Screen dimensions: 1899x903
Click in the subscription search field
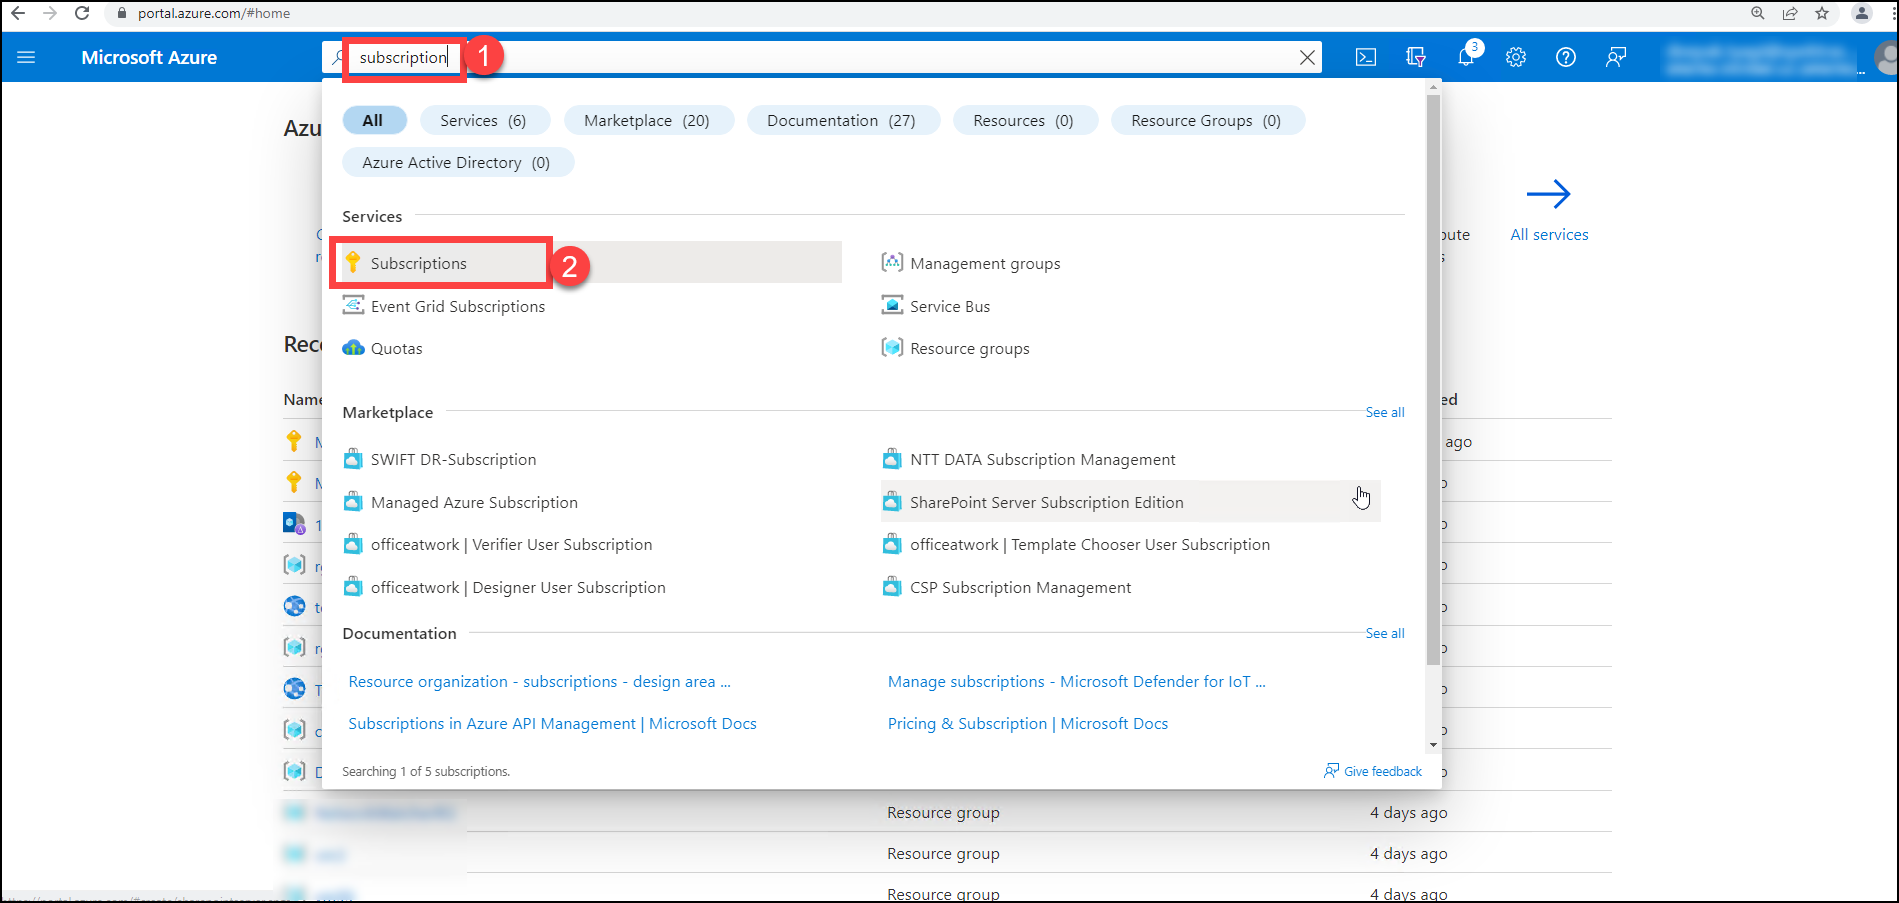coord(820,57)
